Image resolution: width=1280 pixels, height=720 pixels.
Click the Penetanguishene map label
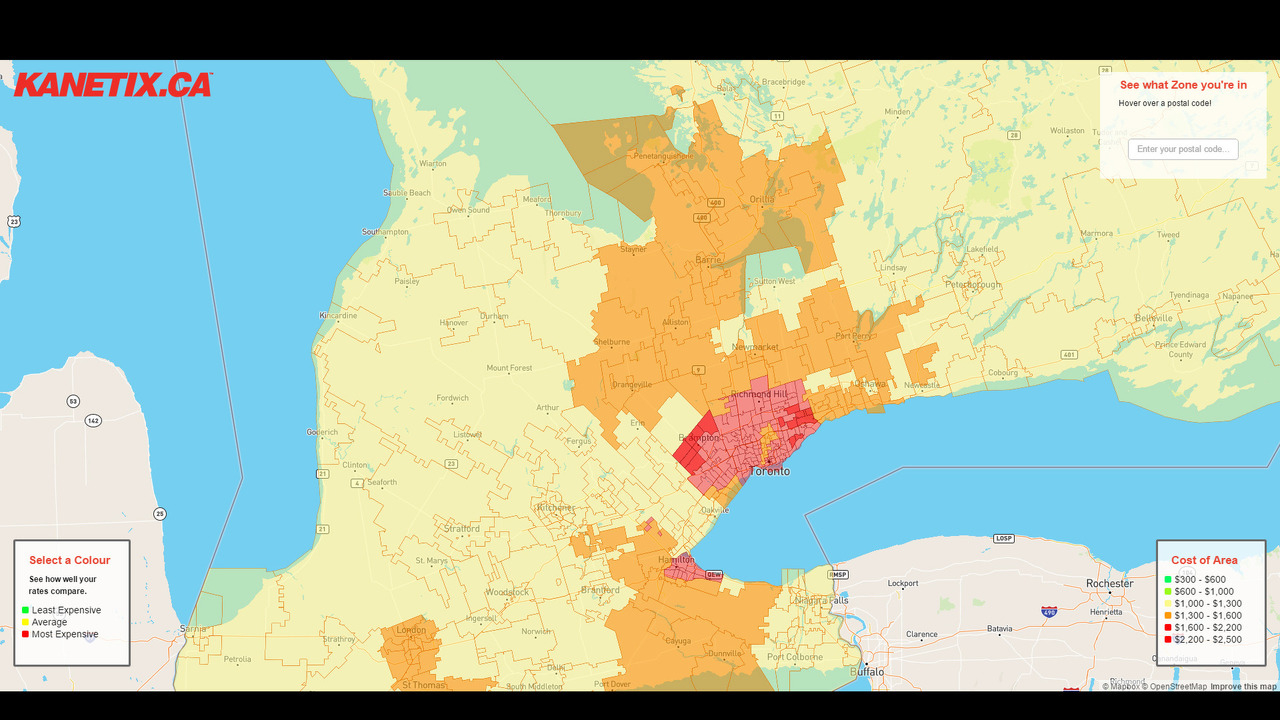[x=663, y=155]
